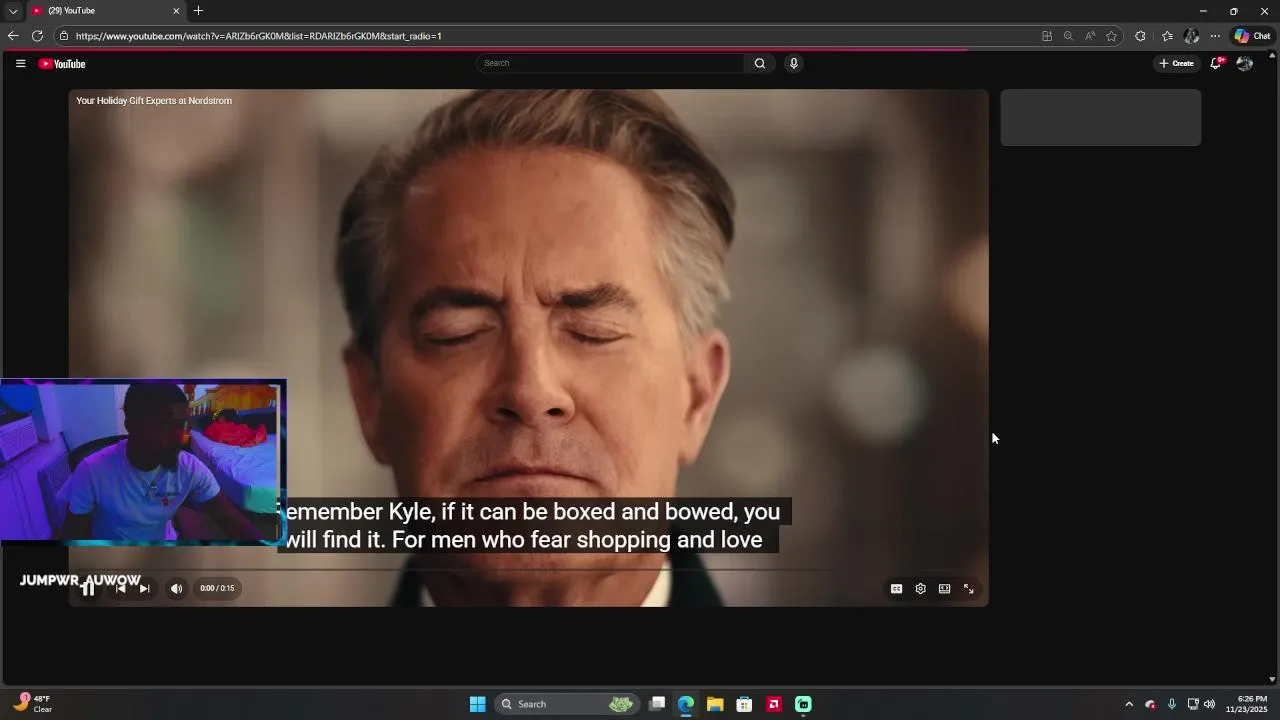Open YouTube notifications bell
The height and width of the screenshot is (720, 1280).
coord(1216,63)
